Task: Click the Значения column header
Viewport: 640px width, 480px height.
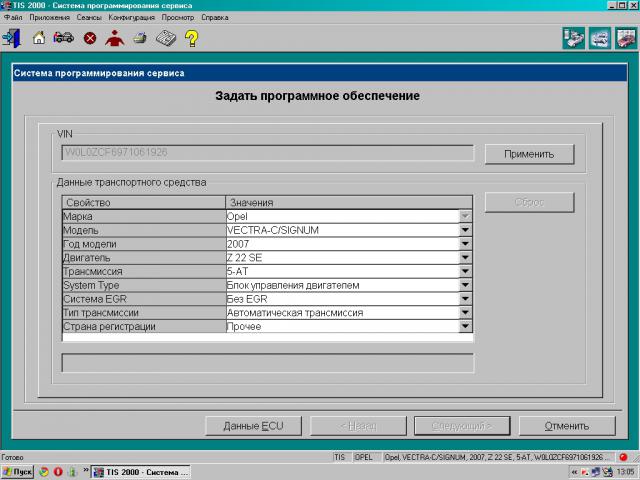Action: [349, 202]
